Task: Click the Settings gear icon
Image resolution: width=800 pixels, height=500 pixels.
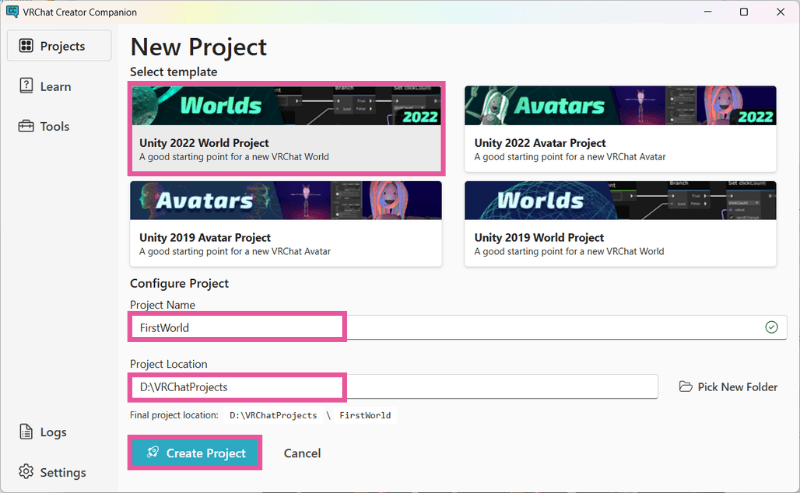Action: [x=26, y=472]
